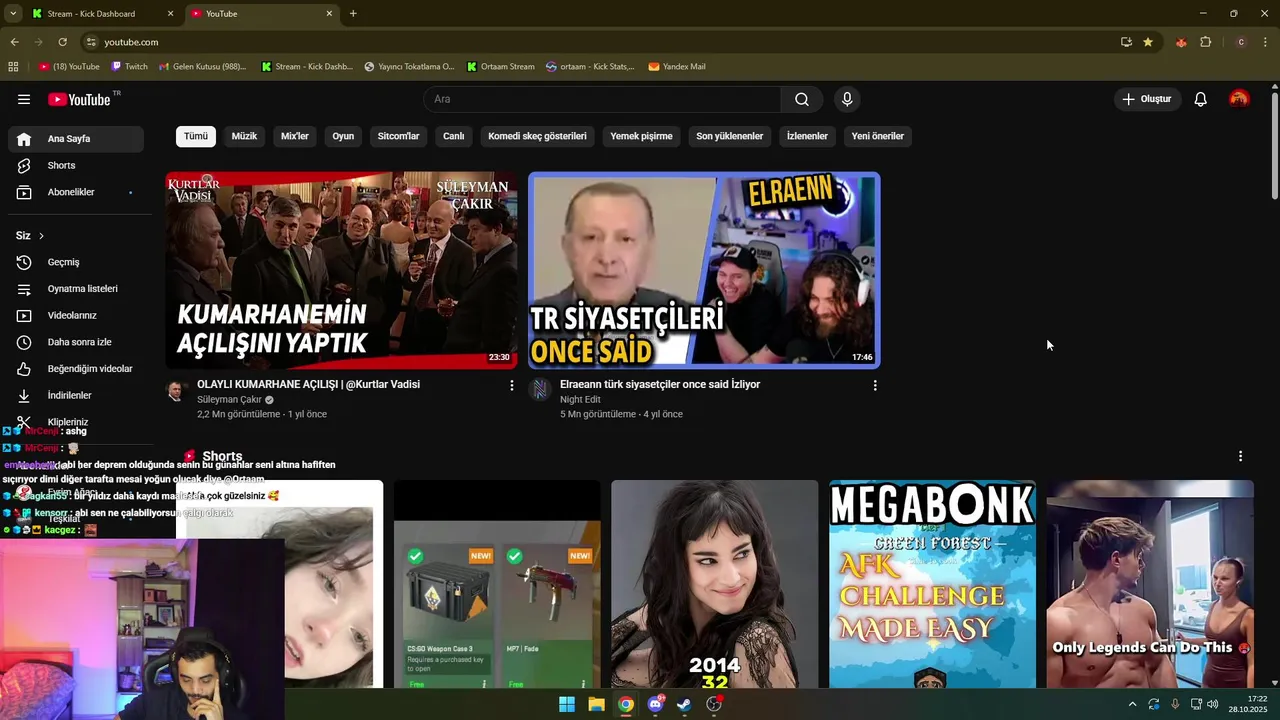The height and width of the screenshot is (720, 1280).
Task: Open Geçmiş history page
Action: pos(76,262)
